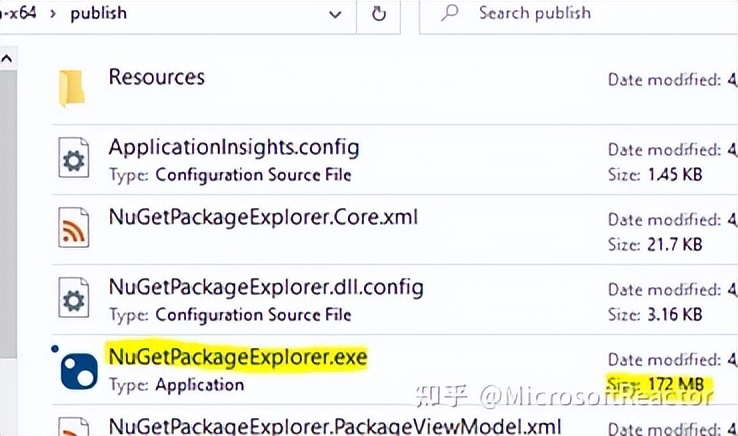The width and height of the screenshot is (738, 436).
Task: Select the NuGetPackageExplorer.Core.xml file name
Action: pos(262,217)
